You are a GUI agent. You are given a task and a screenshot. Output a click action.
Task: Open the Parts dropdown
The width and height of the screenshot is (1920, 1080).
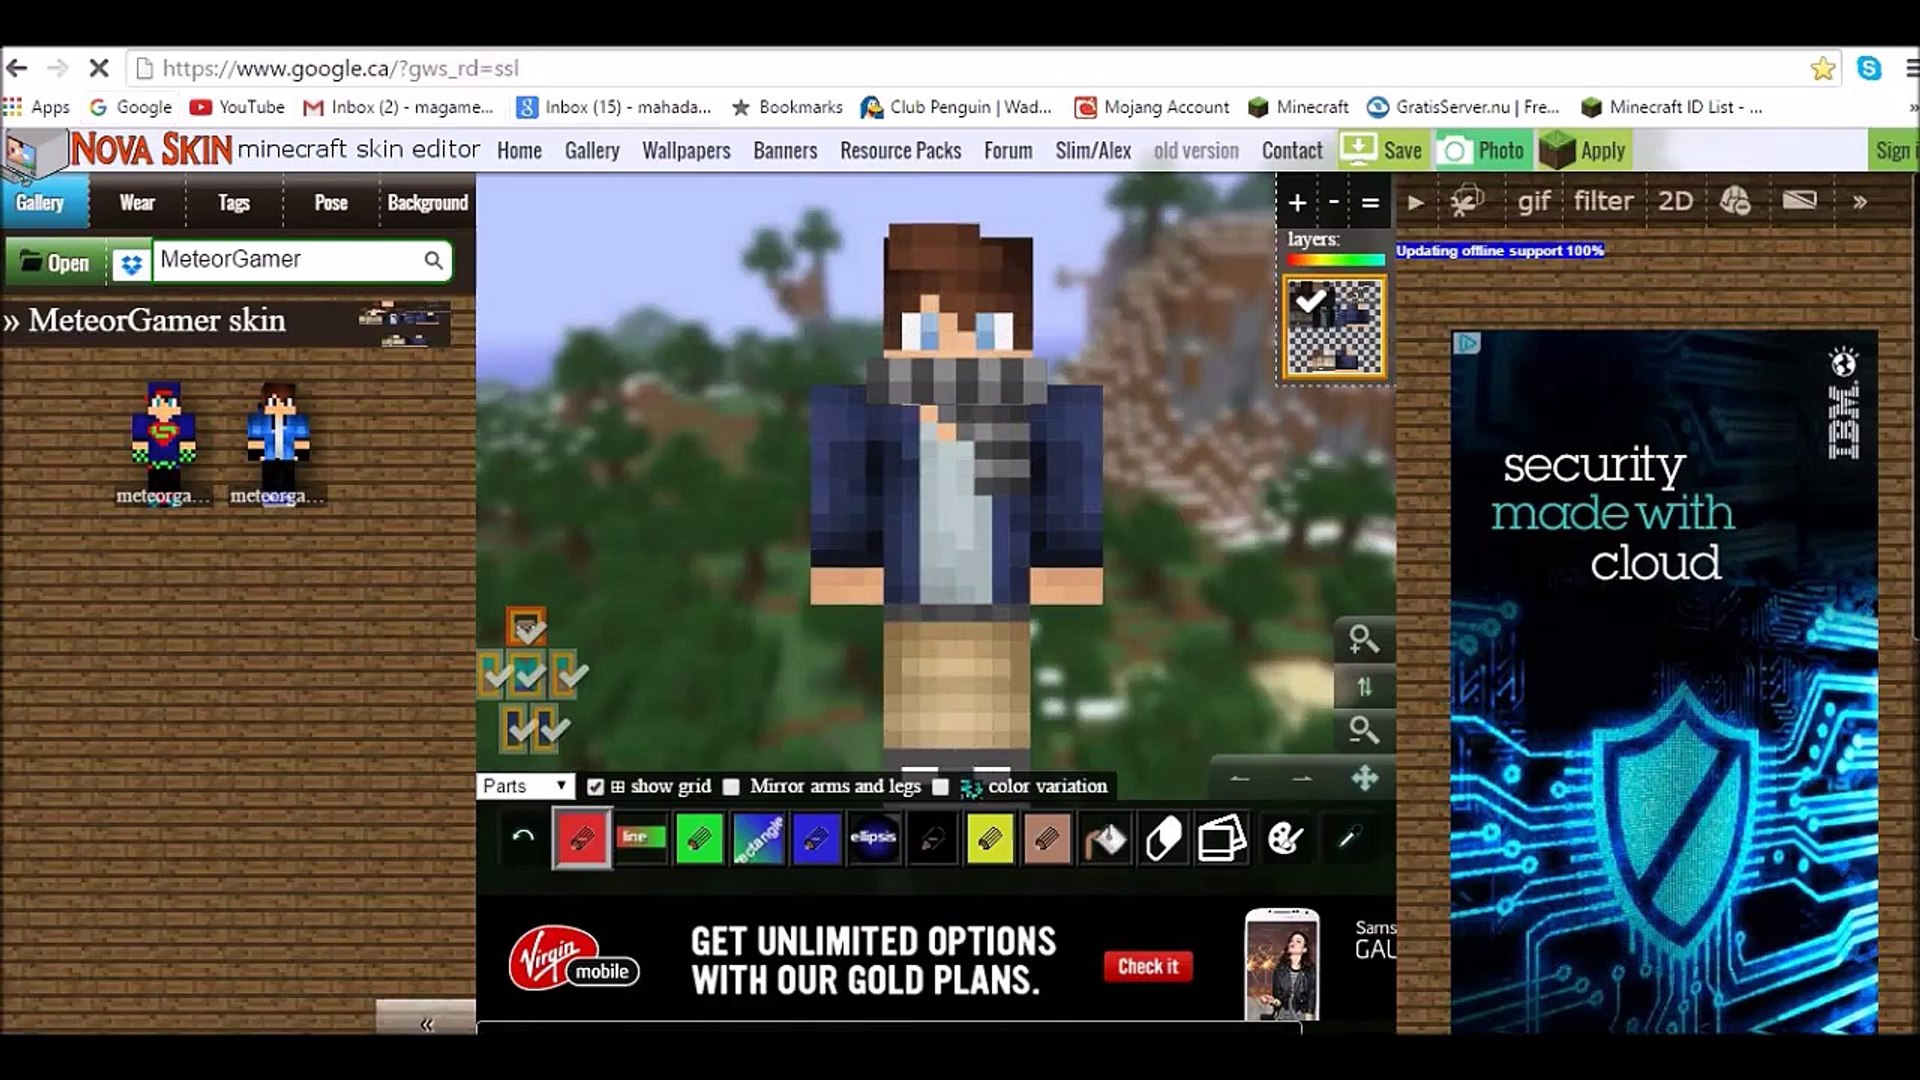click(525, 786)
